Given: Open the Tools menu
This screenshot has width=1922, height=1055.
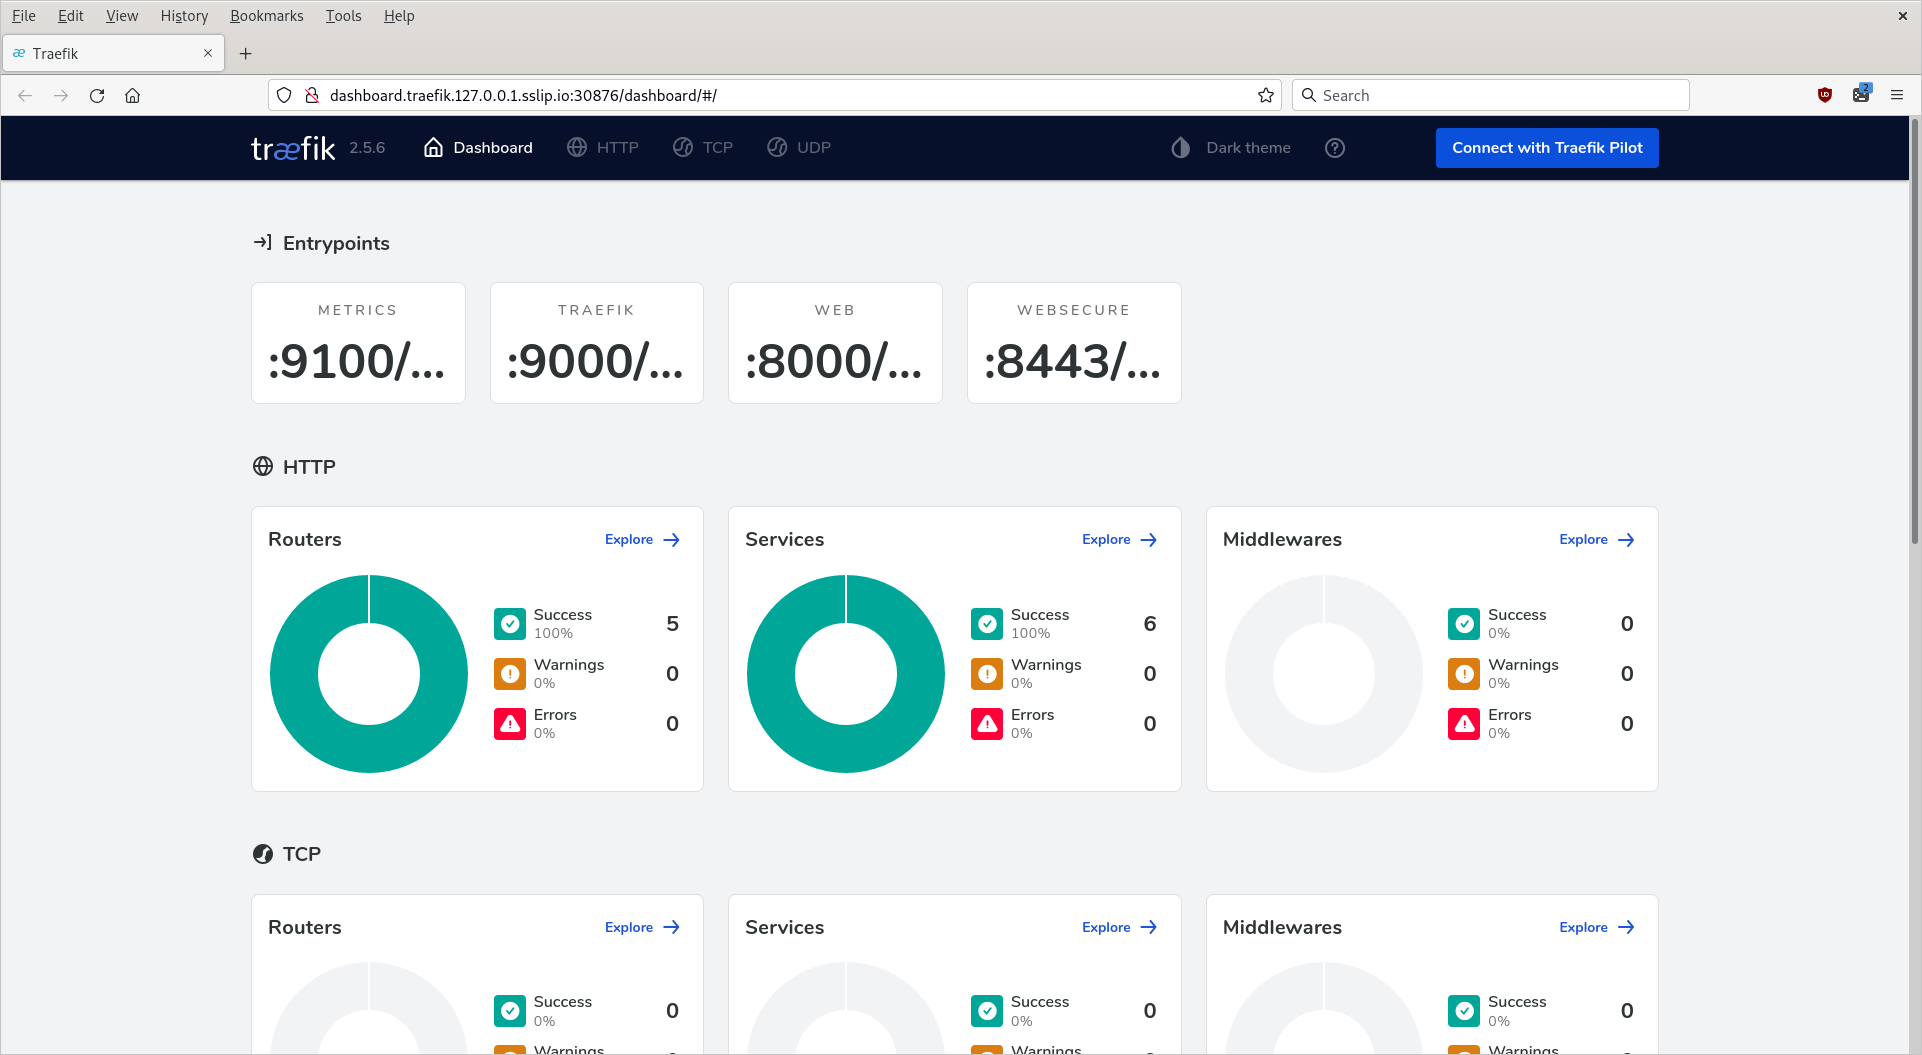Looking at the screenshot, I should click(343, 16).
